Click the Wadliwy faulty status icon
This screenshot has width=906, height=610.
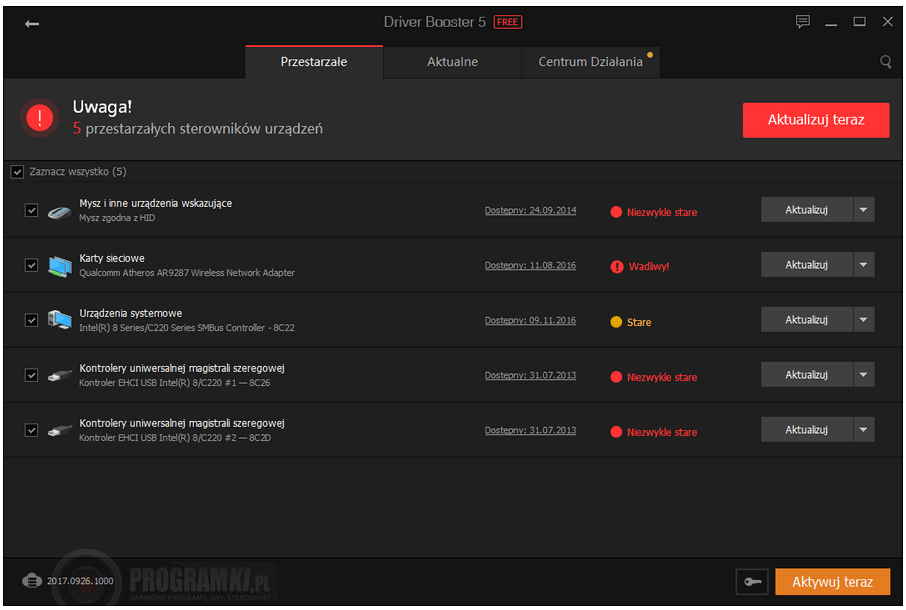pos(617,266)
